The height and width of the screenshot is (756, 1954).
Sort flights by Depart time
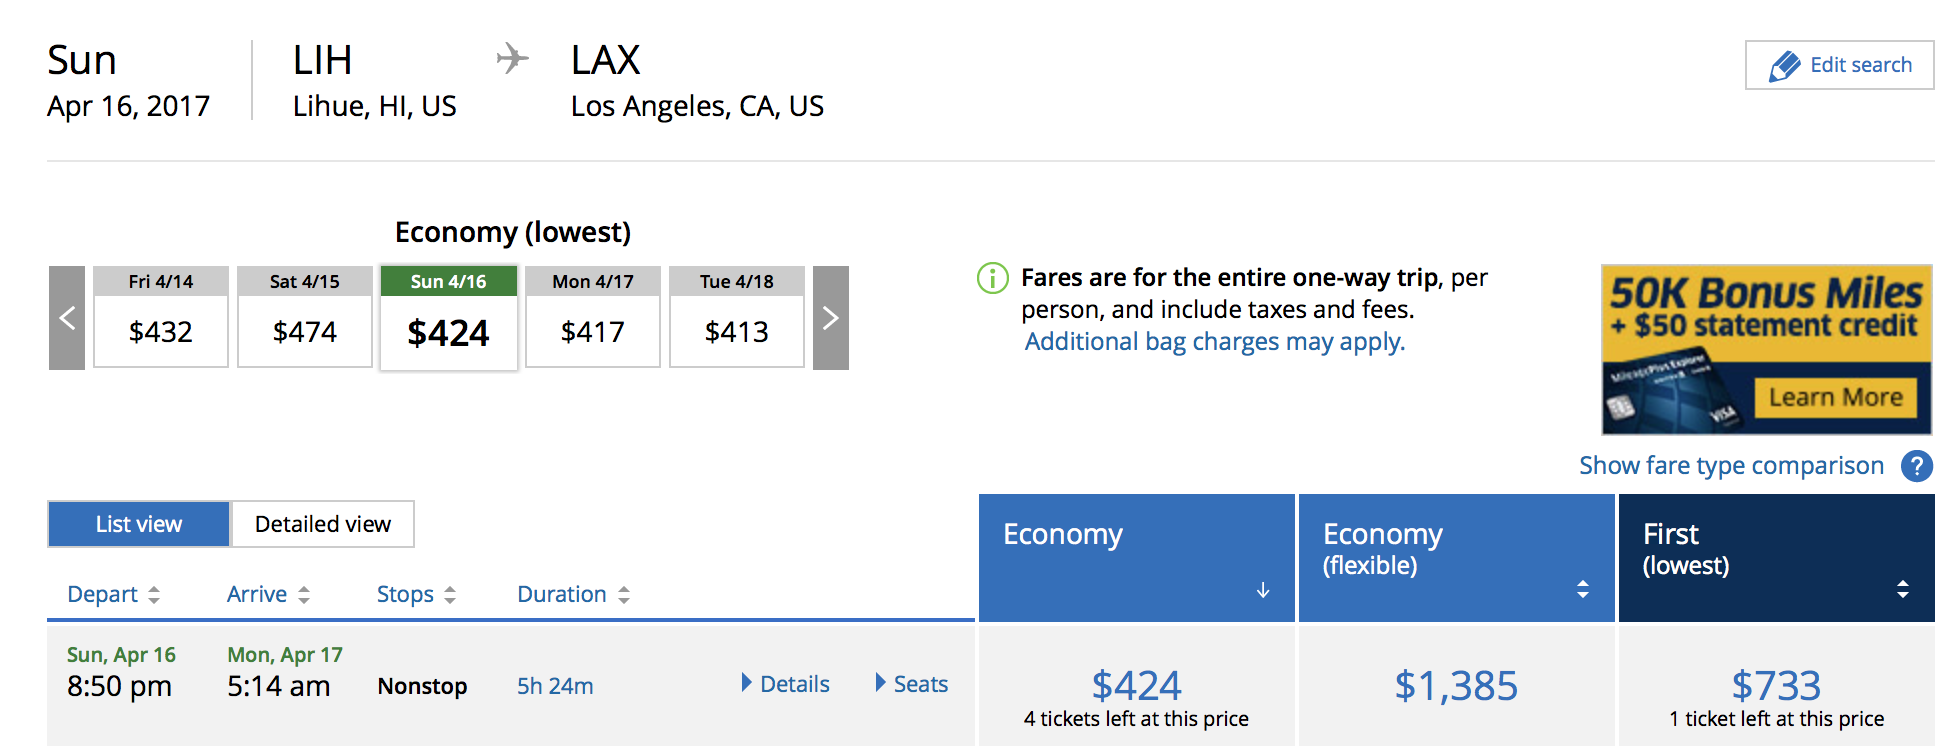tap(155, 594)
